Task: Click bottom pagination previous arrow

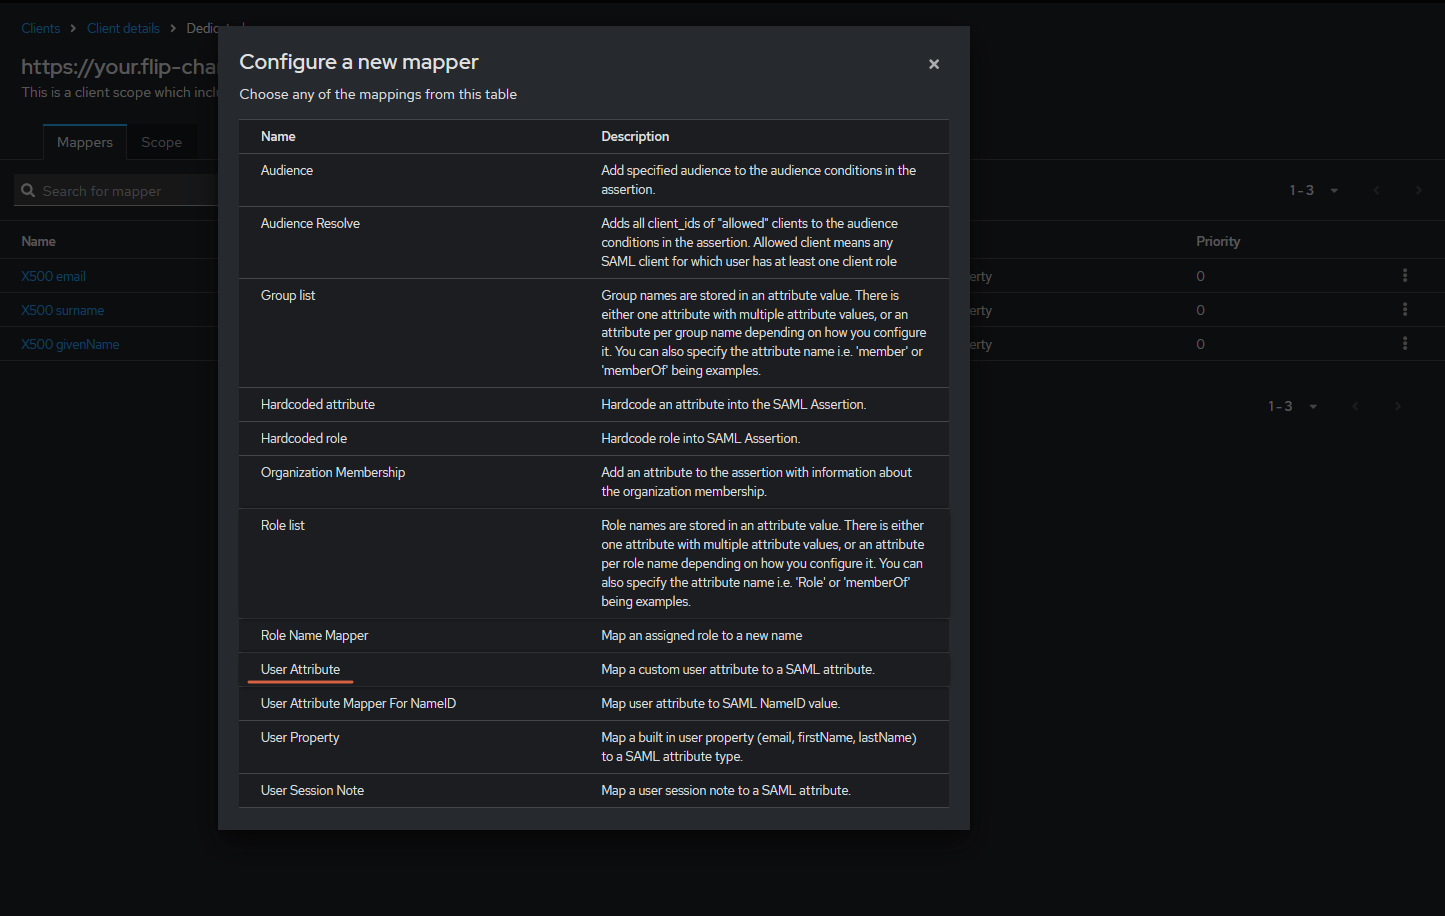Action: (x=1356, y=406)
